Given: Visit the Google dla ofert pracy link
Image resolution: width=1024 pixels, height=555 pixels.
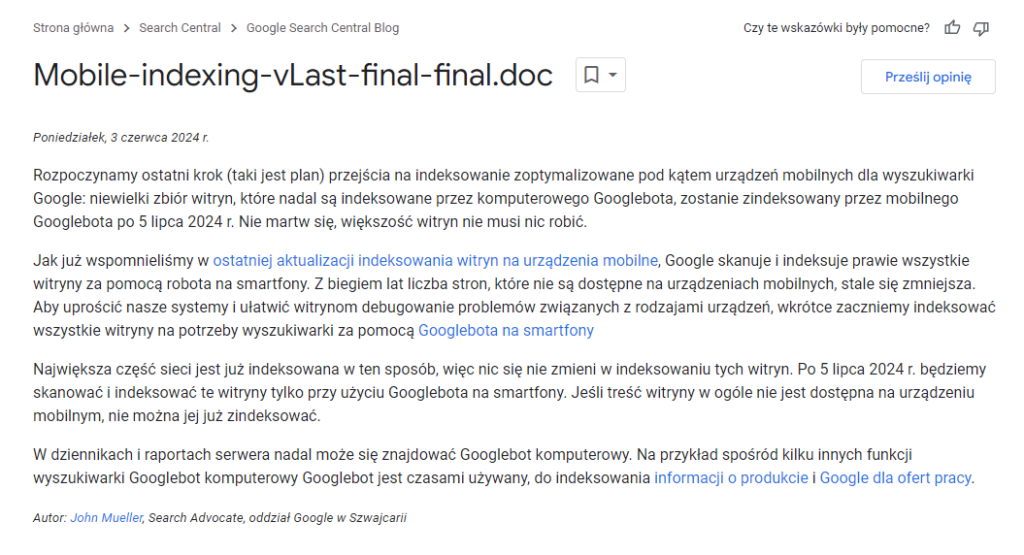Looking at the screenshot, I should pos(895,478).
